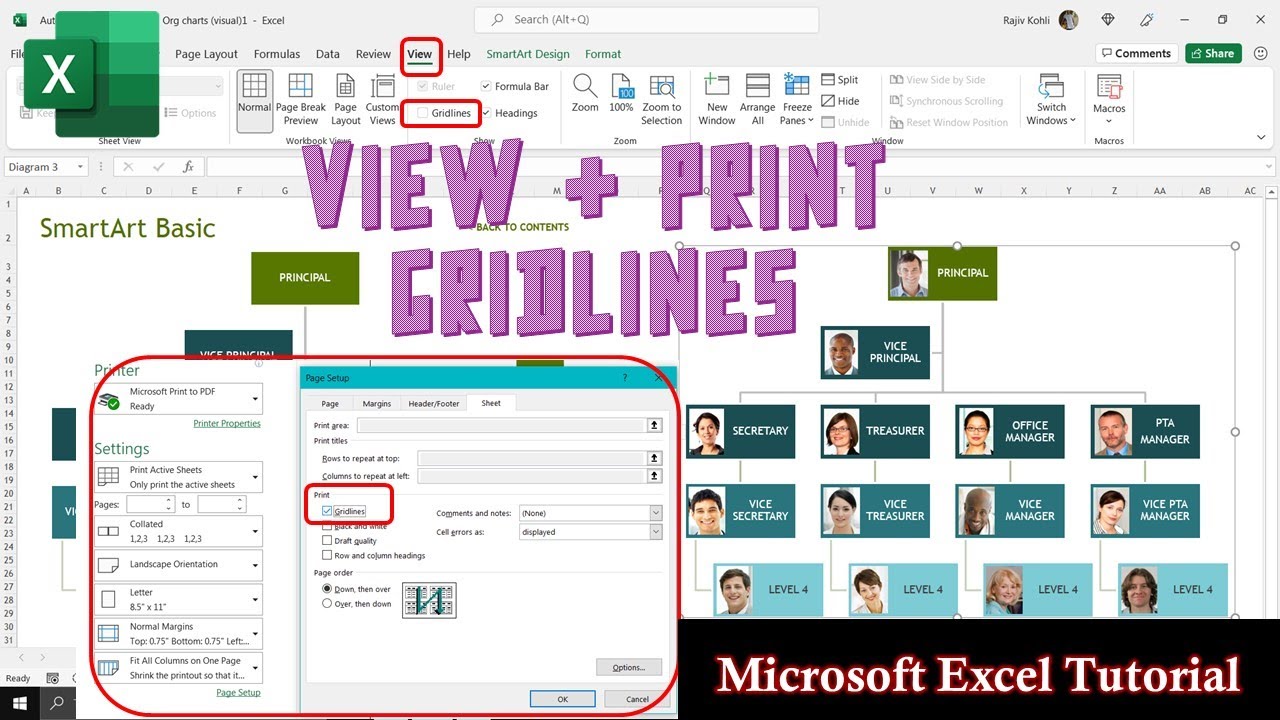Collapse Rows to repeat range selector

tap(654, 458)
